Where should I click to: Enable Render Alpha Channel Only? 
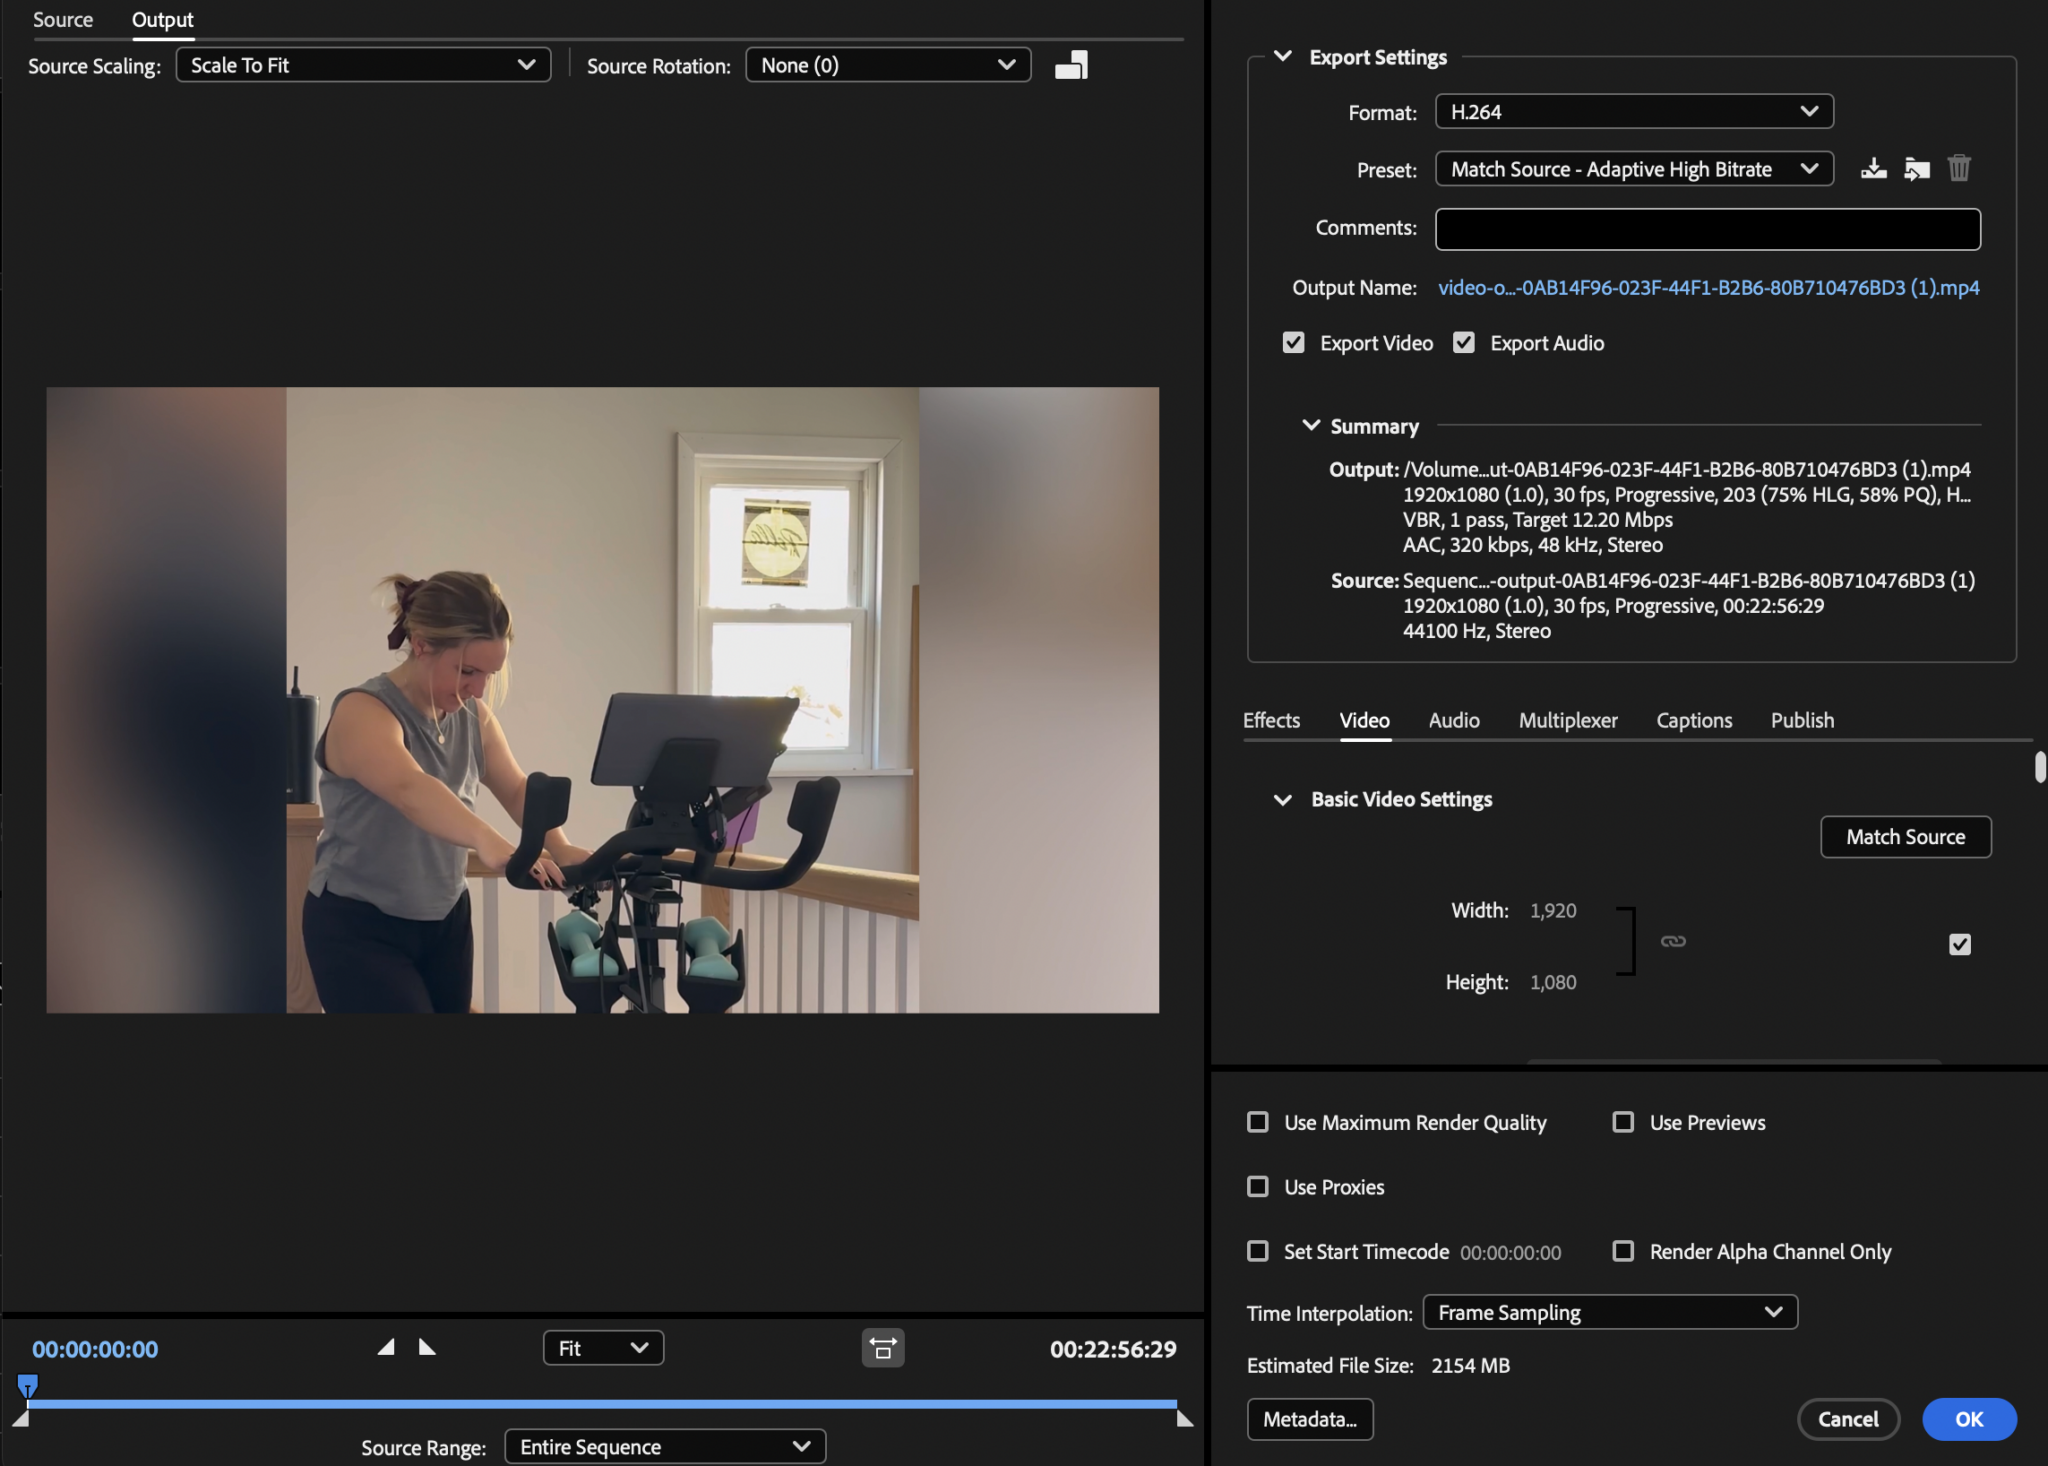[x=1622, y=1251]
